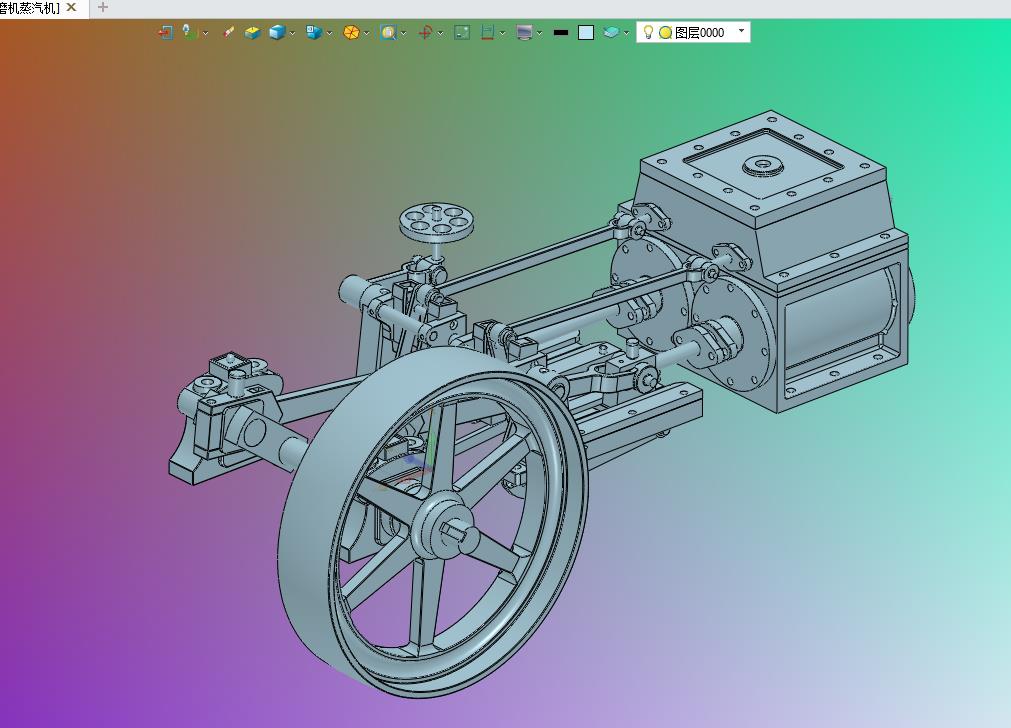Open the 图层0000 layer dropdown
This screenshot has height=728, width=1011.
[741, 31]
